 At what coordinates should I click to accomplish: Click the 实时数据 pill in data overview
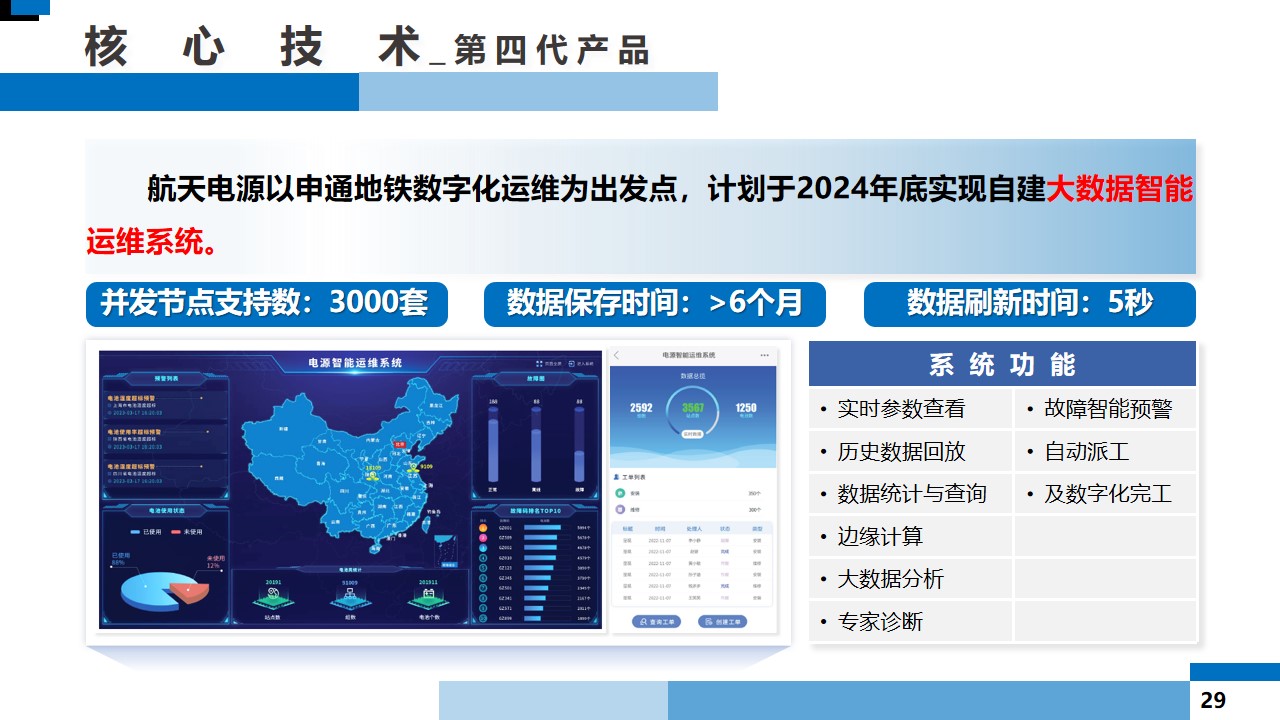(692, 435)
